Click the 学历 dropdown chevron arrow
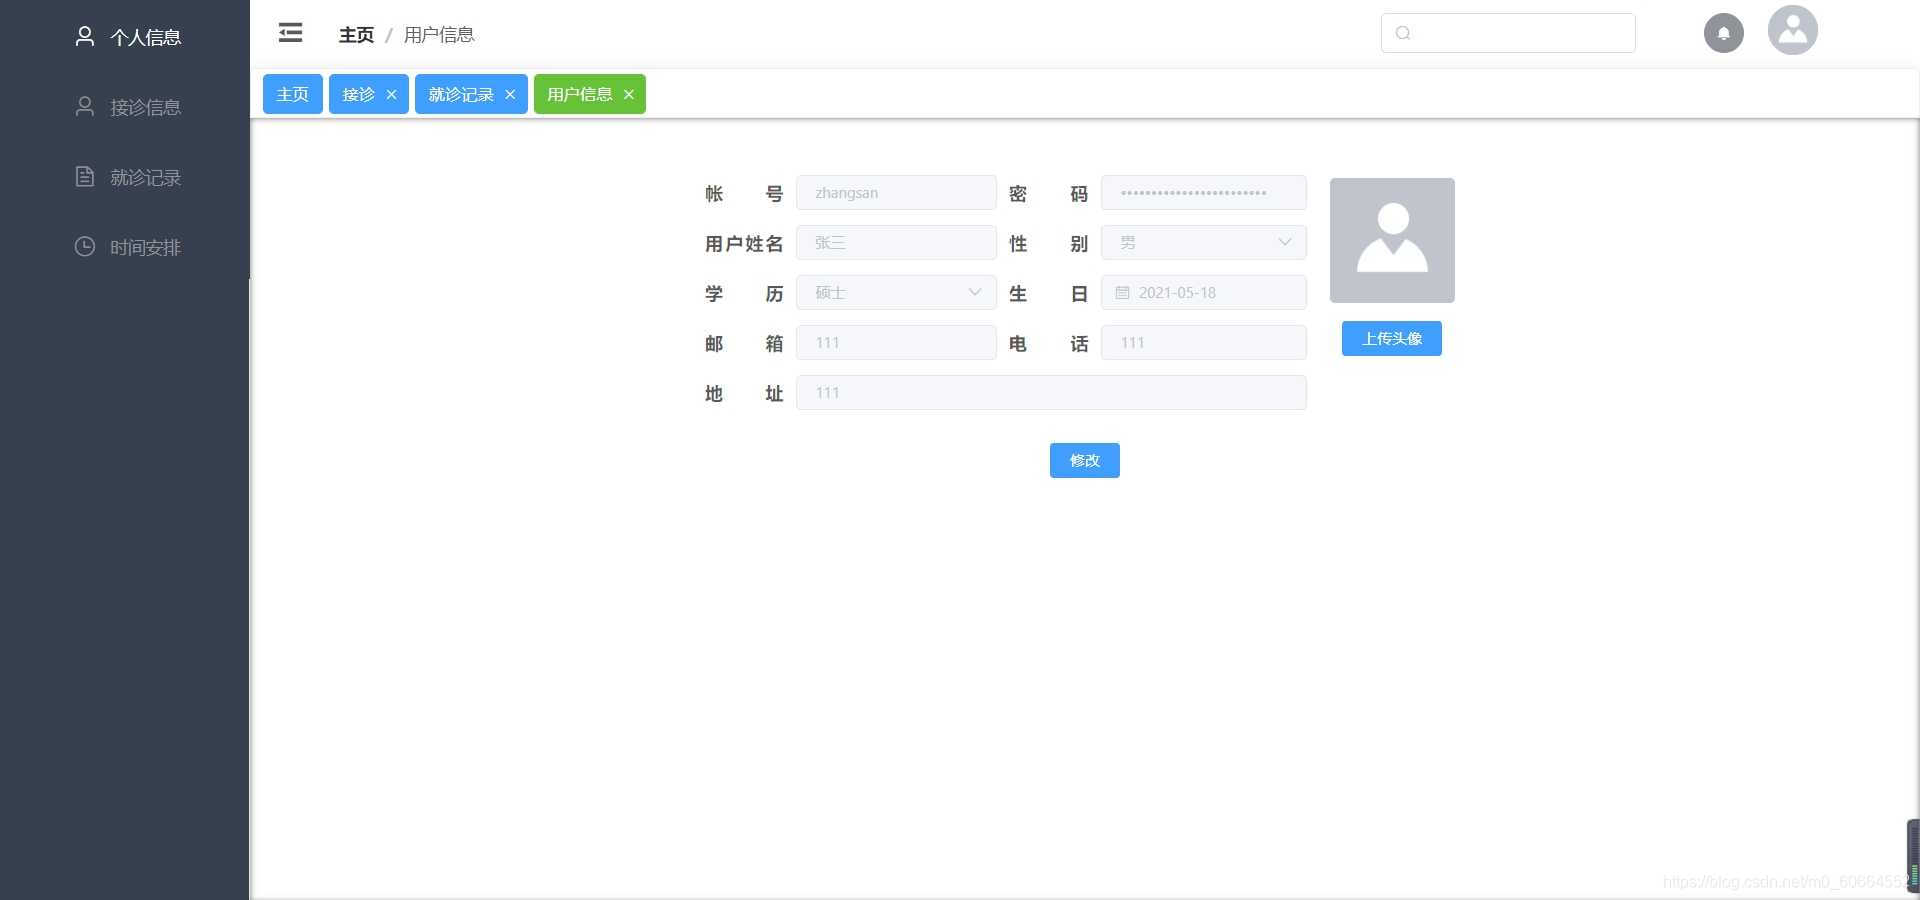The width and height of the screenshot is (1920, 900). click(x=974, y=292)
